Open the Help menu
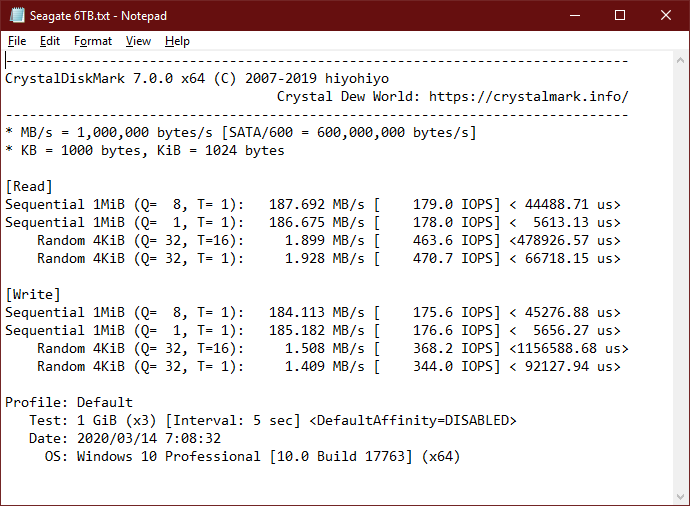Image resolution: width=690 pixels, height=506 pixels. point(177,41)
